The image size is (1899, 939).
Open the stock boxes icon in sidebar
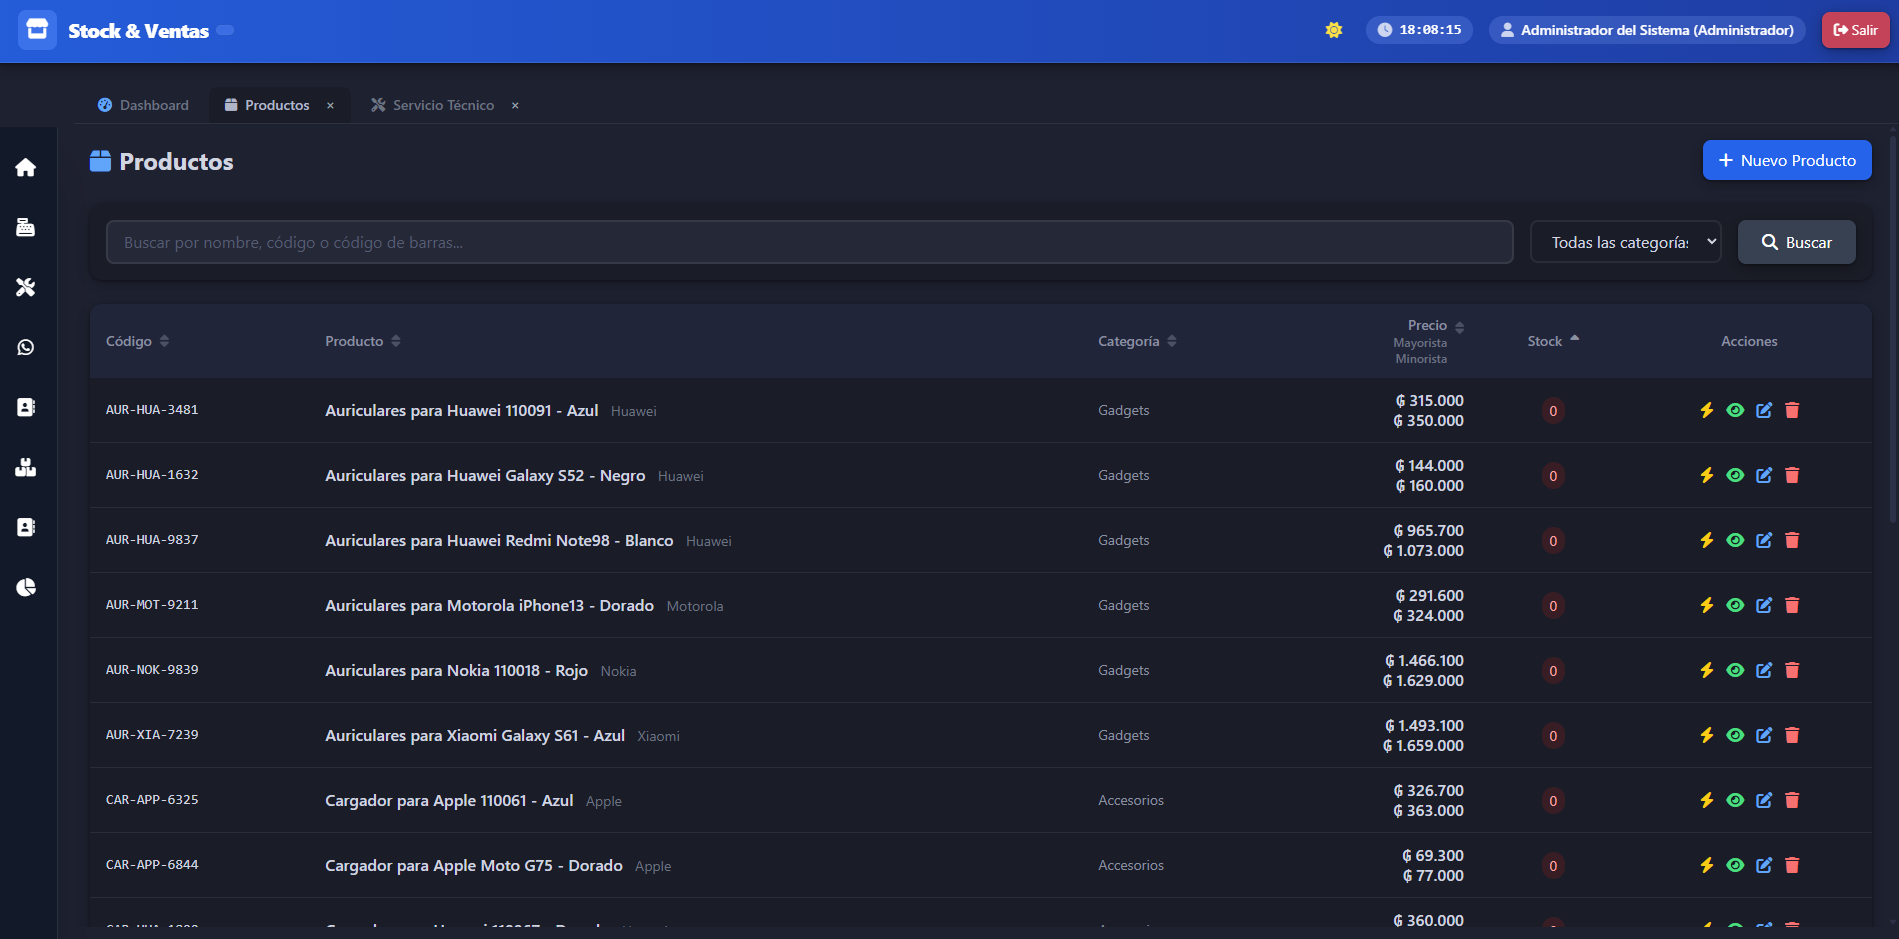click(x=26, y=467)
